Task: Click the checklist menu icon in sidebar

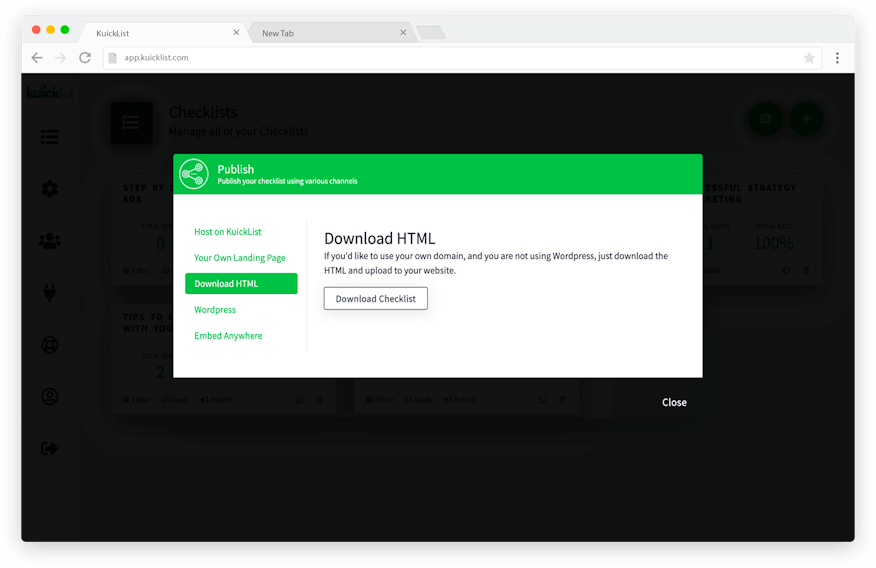Action: coord(49,137)
